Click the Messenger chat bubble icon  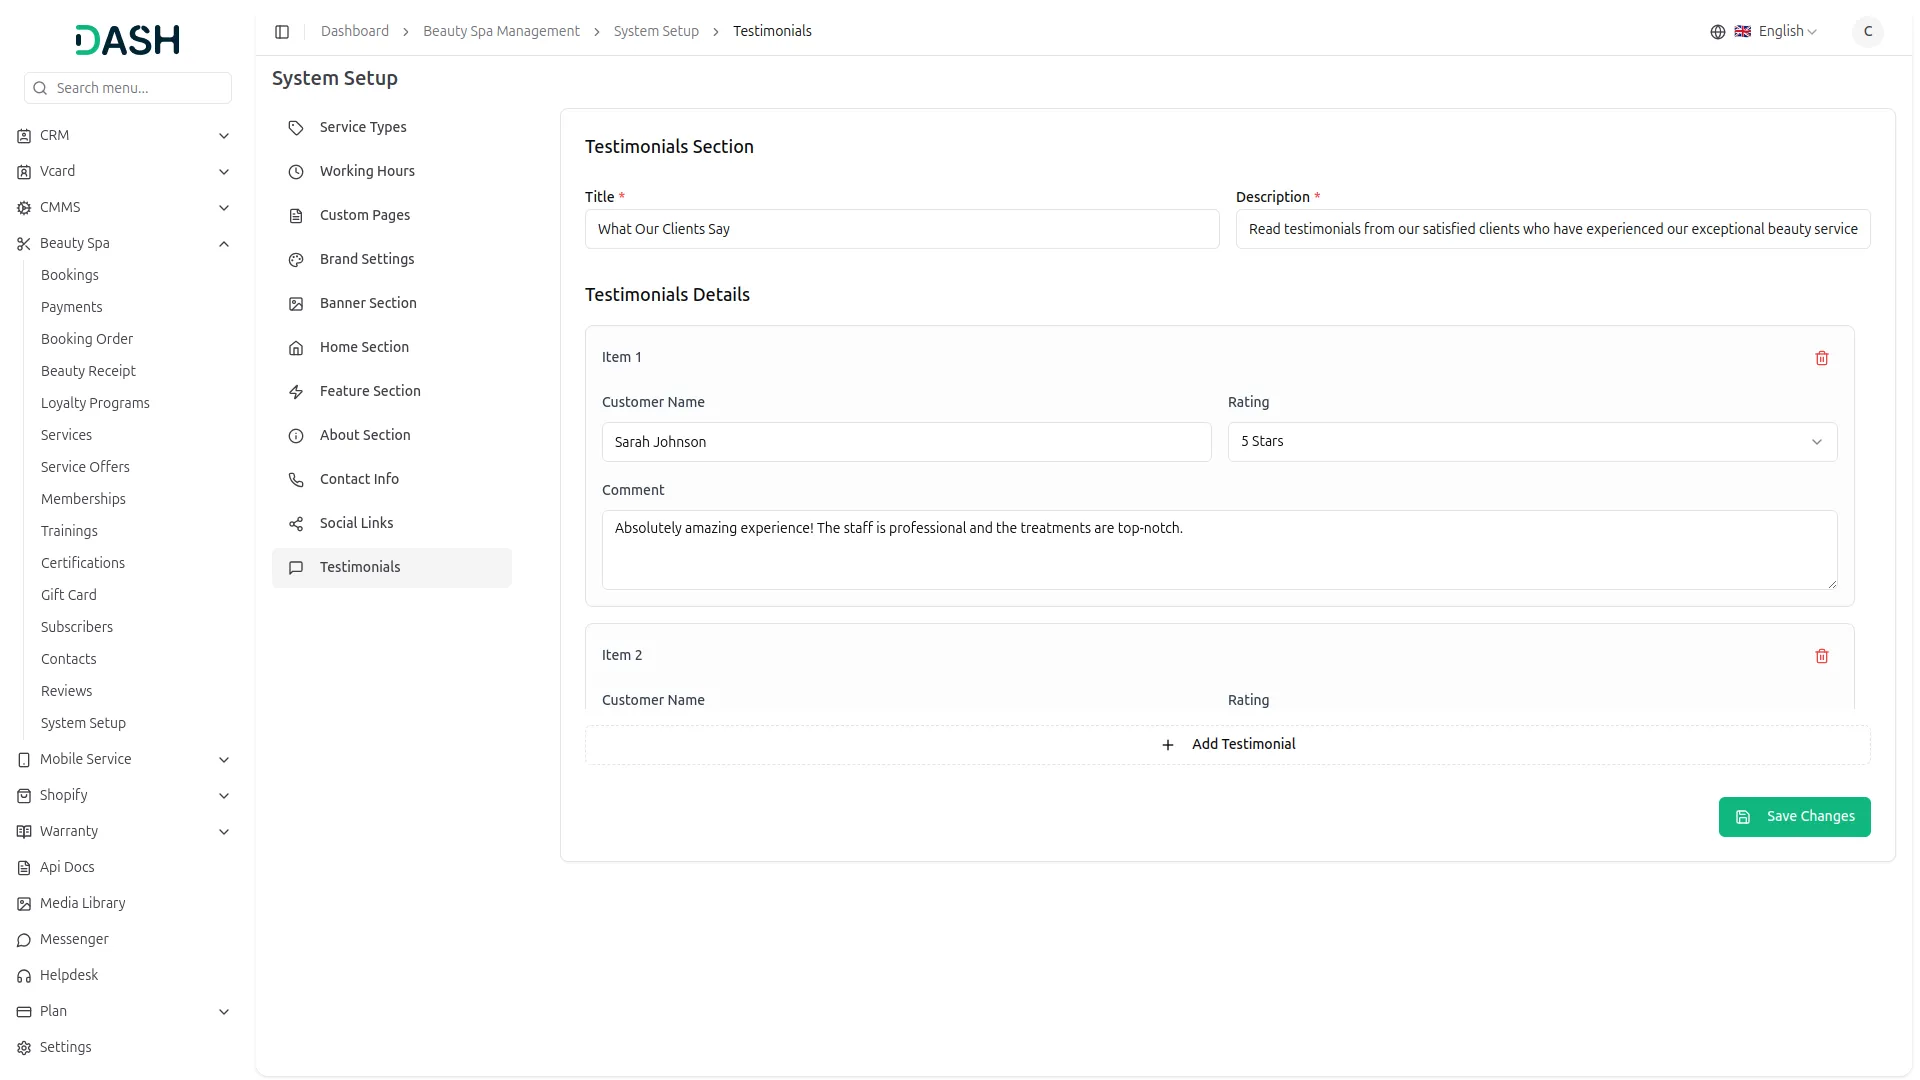[24, 940]
